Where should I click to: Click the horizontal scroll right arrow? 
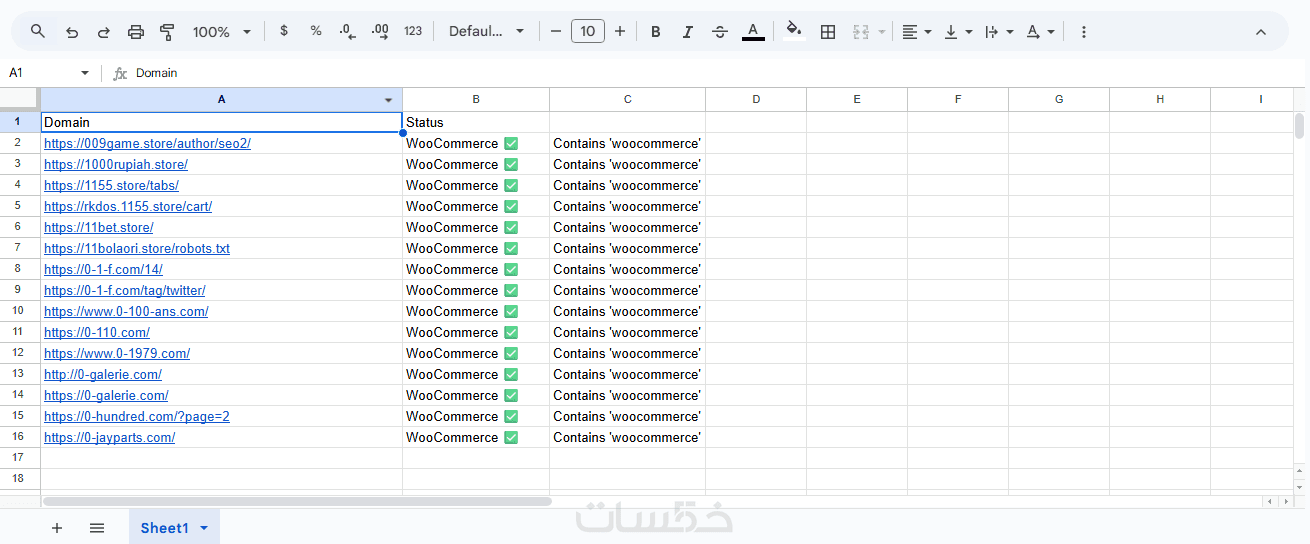click(1285, 501)
